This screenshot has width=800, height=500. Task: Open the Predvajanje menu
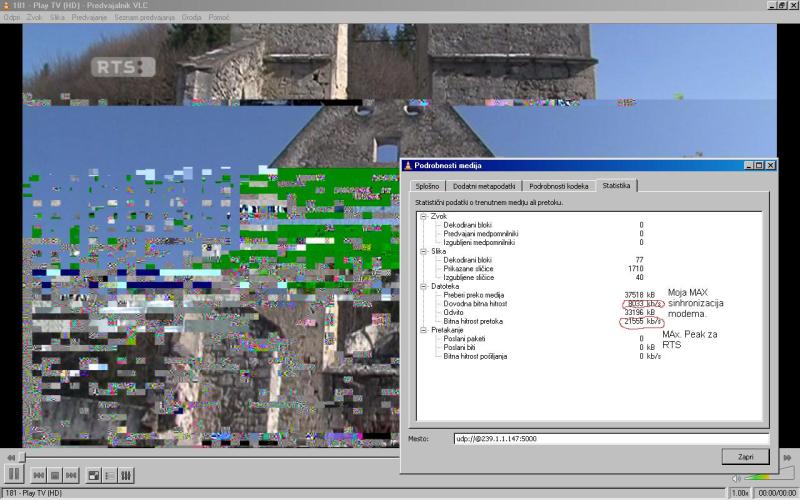[89, 17]
